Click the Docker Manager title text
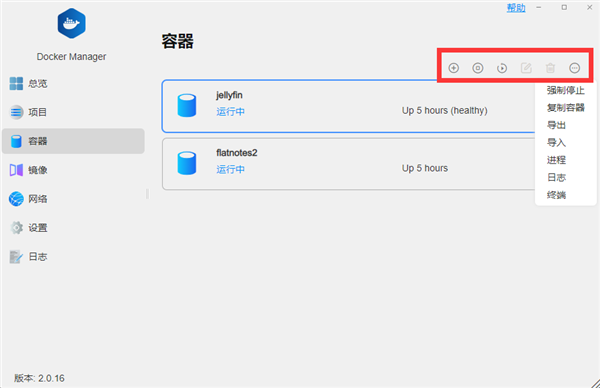The width and height of the screenshot is (600, 388). tap(72, 57)
